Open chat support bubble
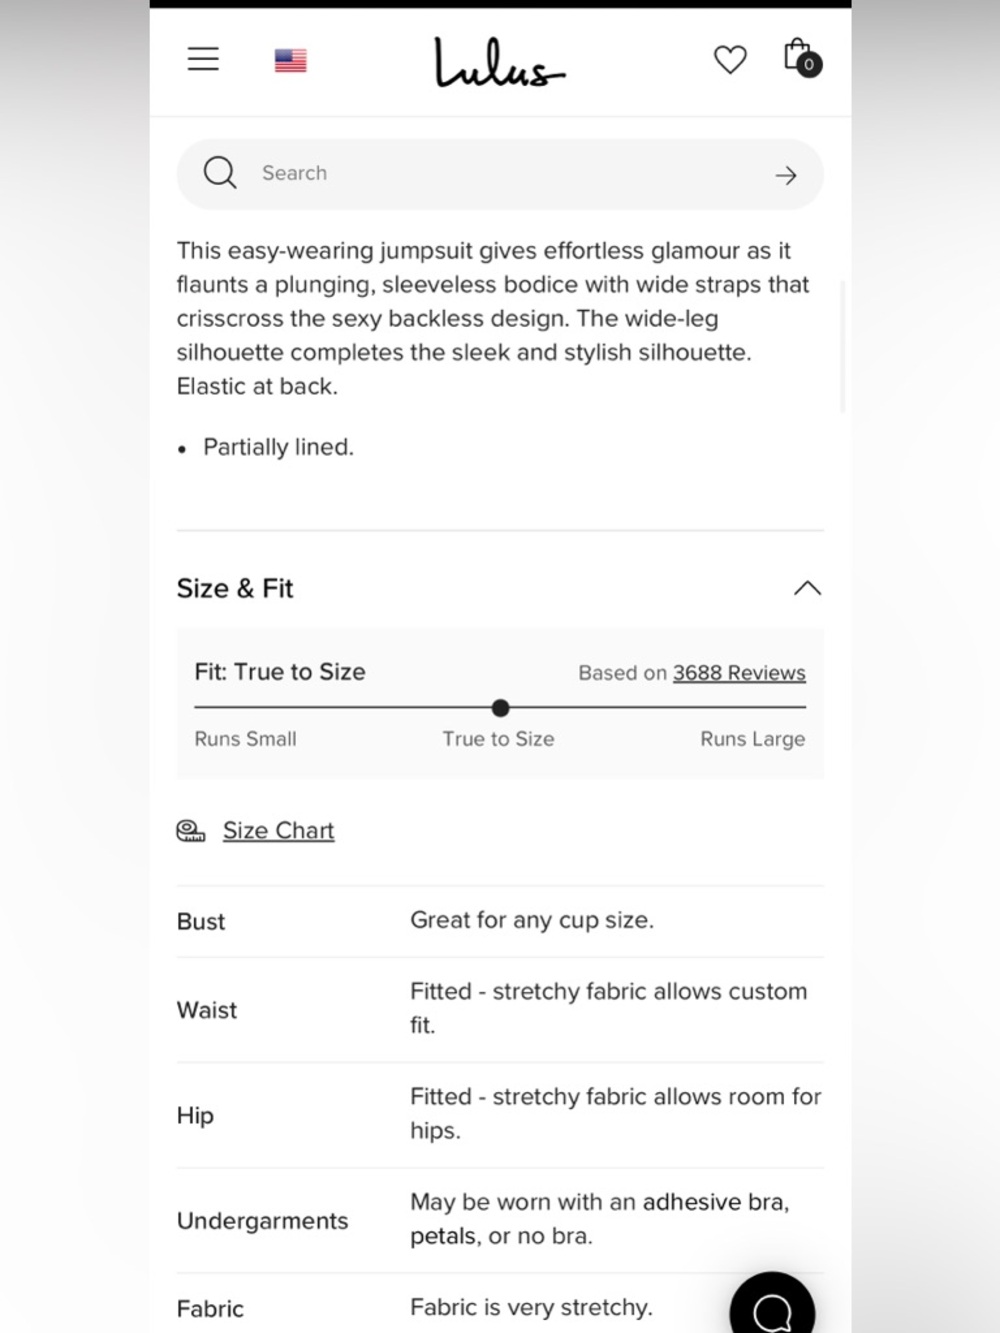This screenshot has width=1000, height=1333. (772, 1305)
